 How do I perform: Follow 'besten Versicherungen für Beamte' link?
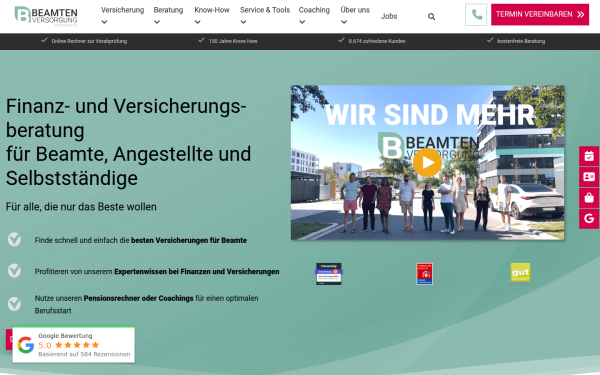[189, 240]
